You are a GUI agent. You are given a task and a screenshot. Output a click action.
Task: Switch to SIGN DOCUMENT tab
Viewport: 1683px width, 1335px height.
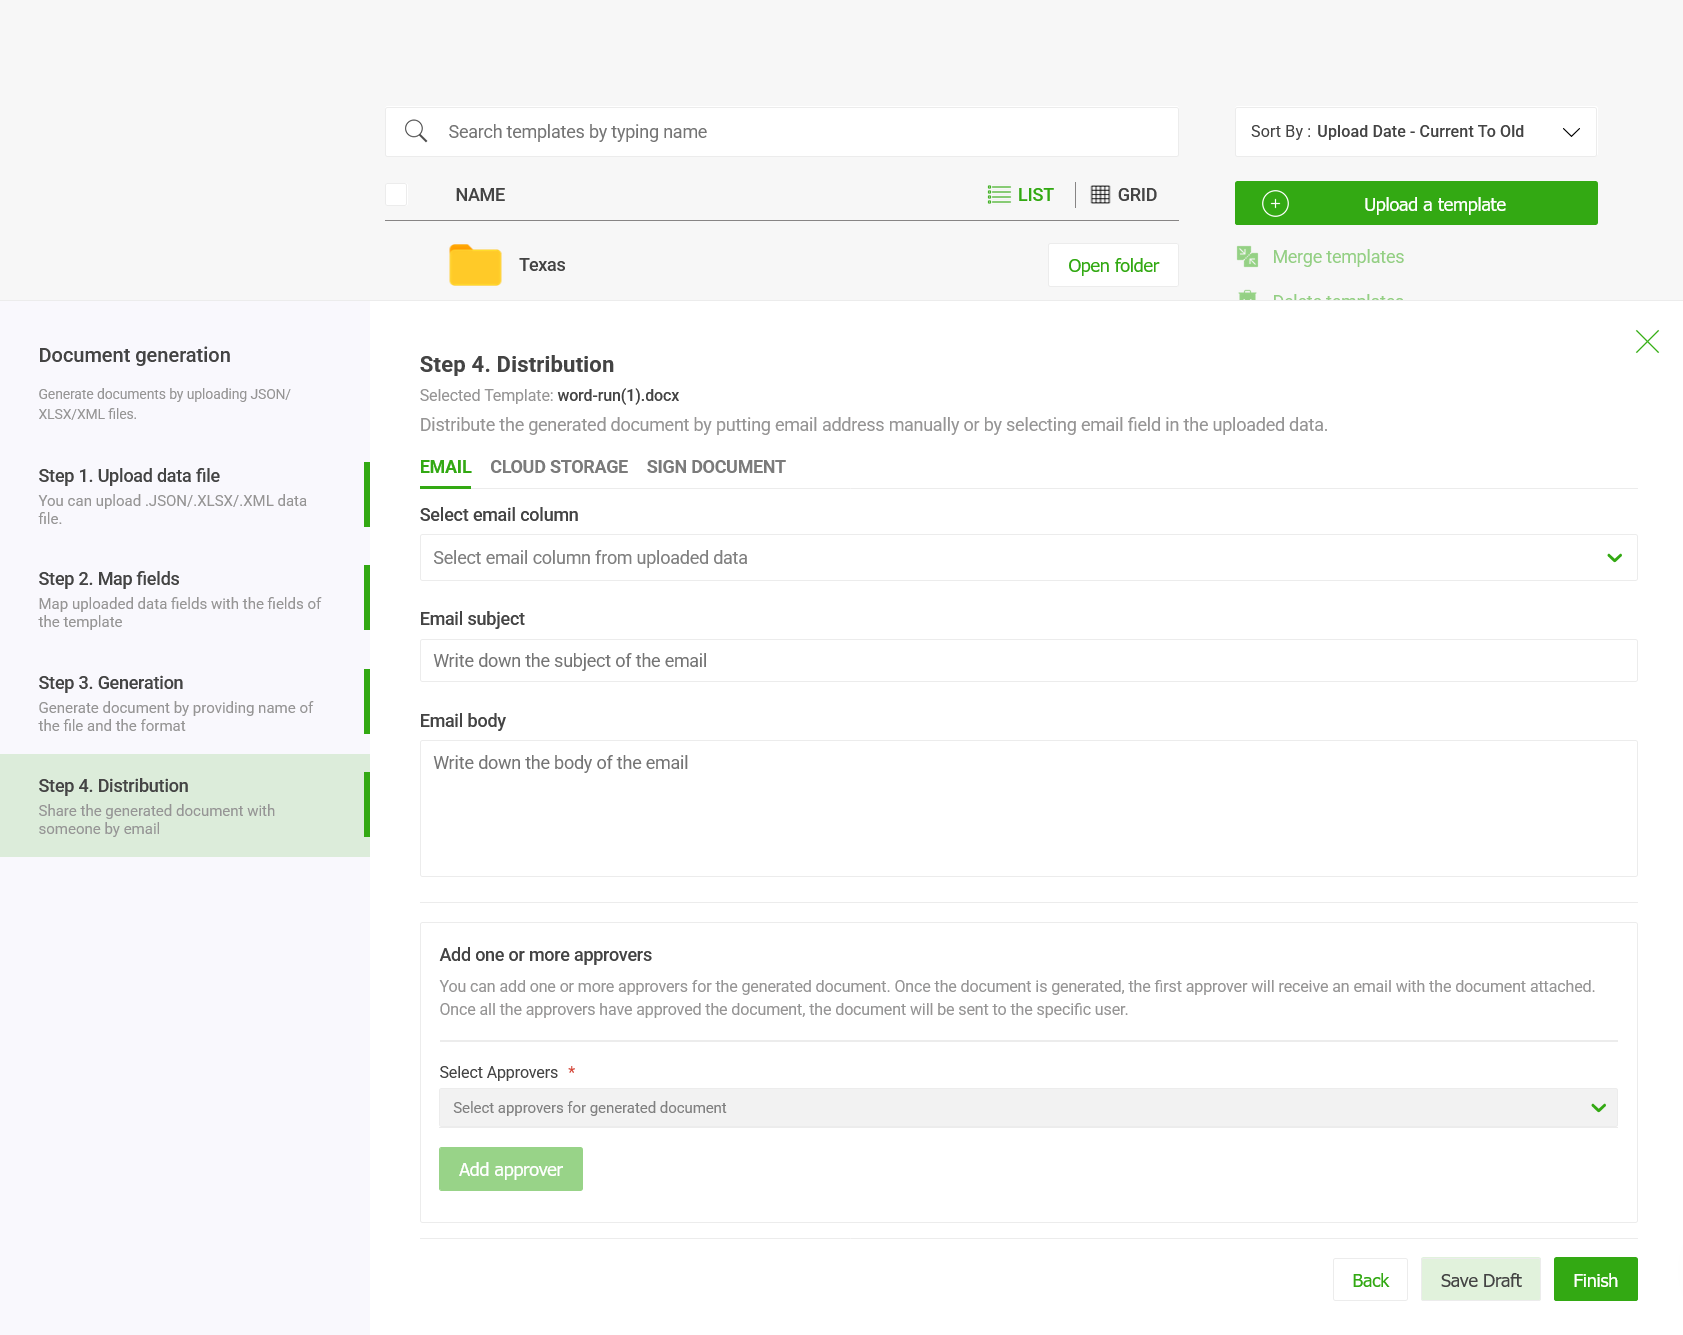point(716,467)
